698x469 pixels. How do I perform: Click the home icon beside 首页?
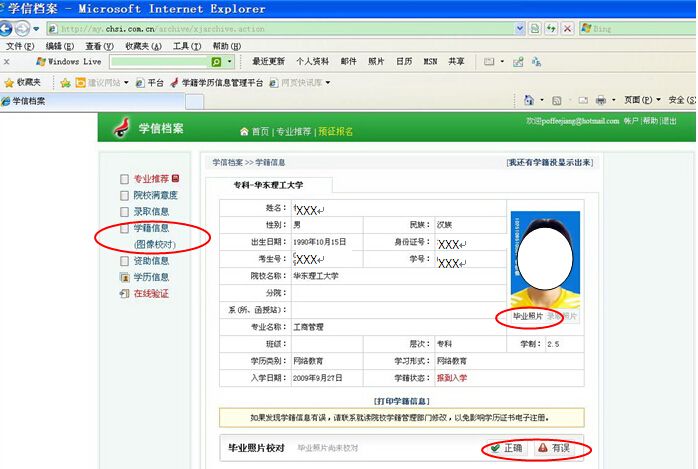(244, 131)
